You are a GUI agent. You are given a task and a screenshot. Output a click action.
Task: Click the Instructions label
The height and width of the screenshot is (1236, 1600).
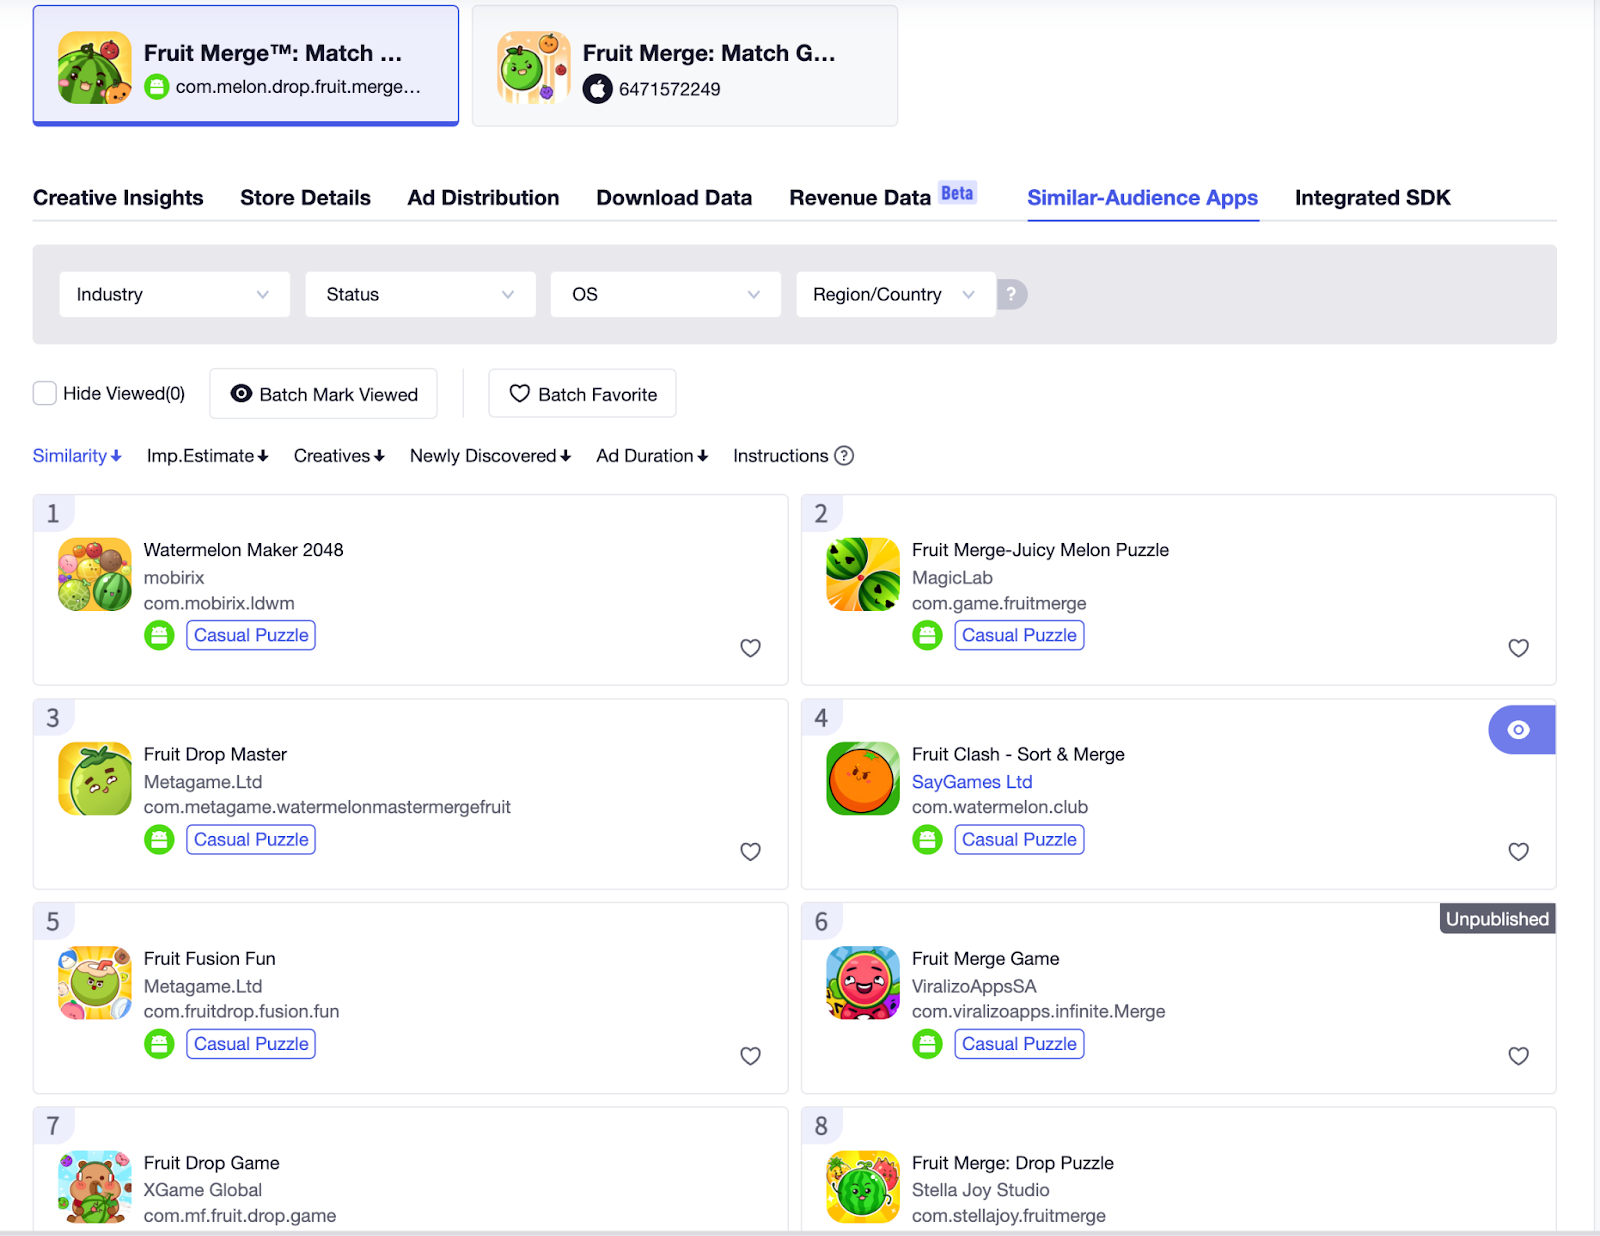pos(780,456)
